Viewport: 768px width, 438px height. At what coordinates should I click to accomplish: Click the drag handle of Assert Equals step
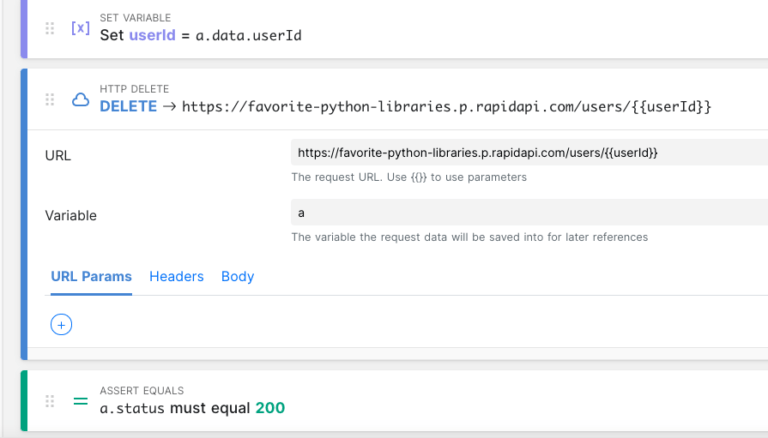[x=50, y=402]
